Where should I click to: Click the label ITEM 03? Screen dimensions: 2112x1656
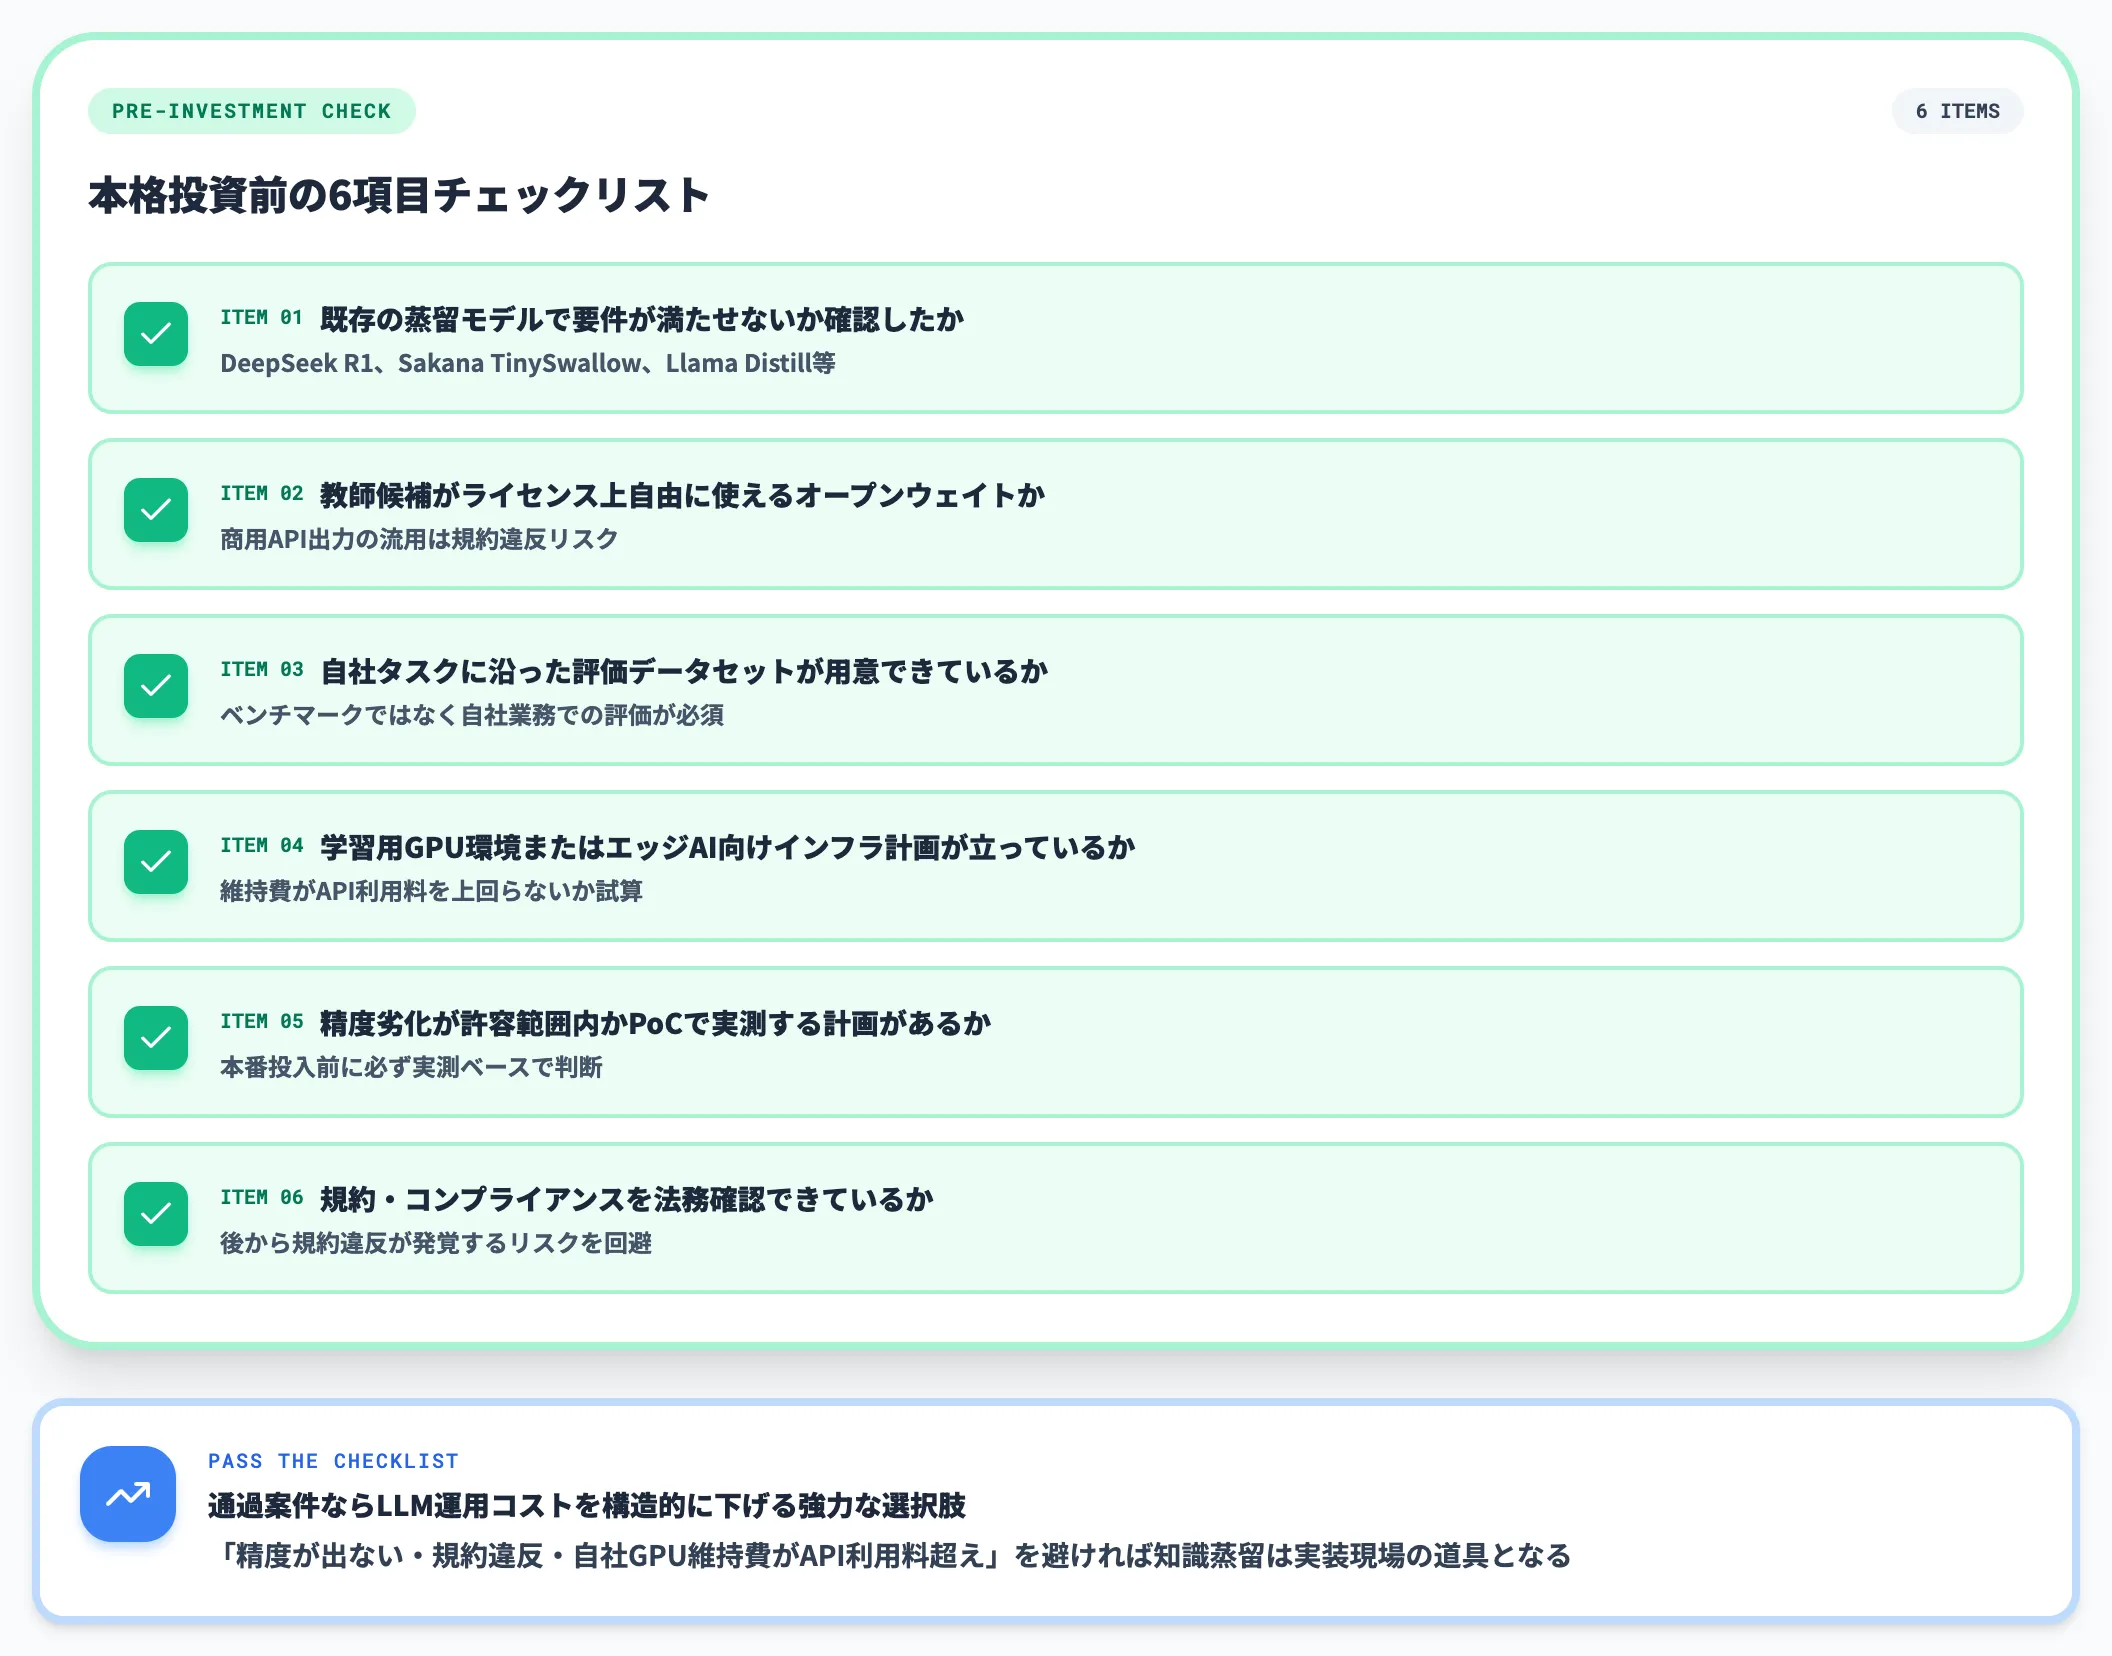(261, 670)
